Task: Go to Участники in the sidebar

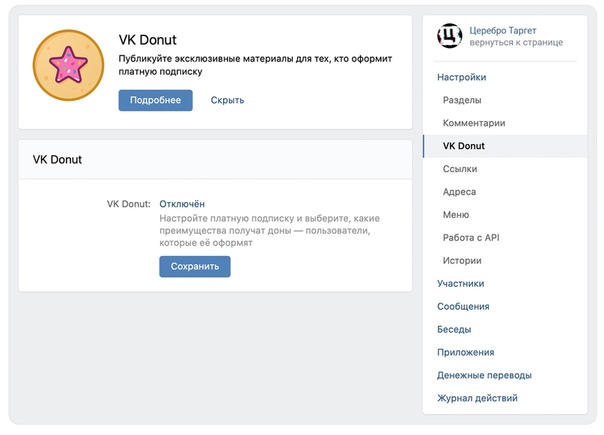Action: tap(460, 284)
